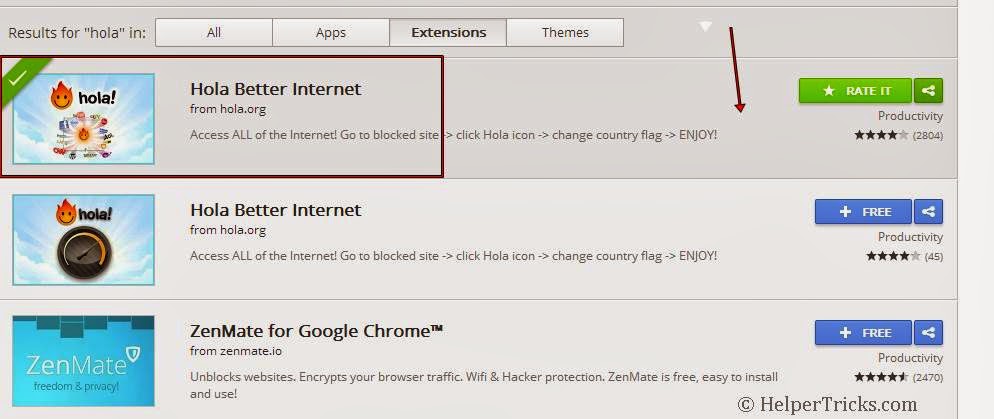Select the All results tab
The height and width of the screenshot is (419, 994).
click(x=214, y=32)
